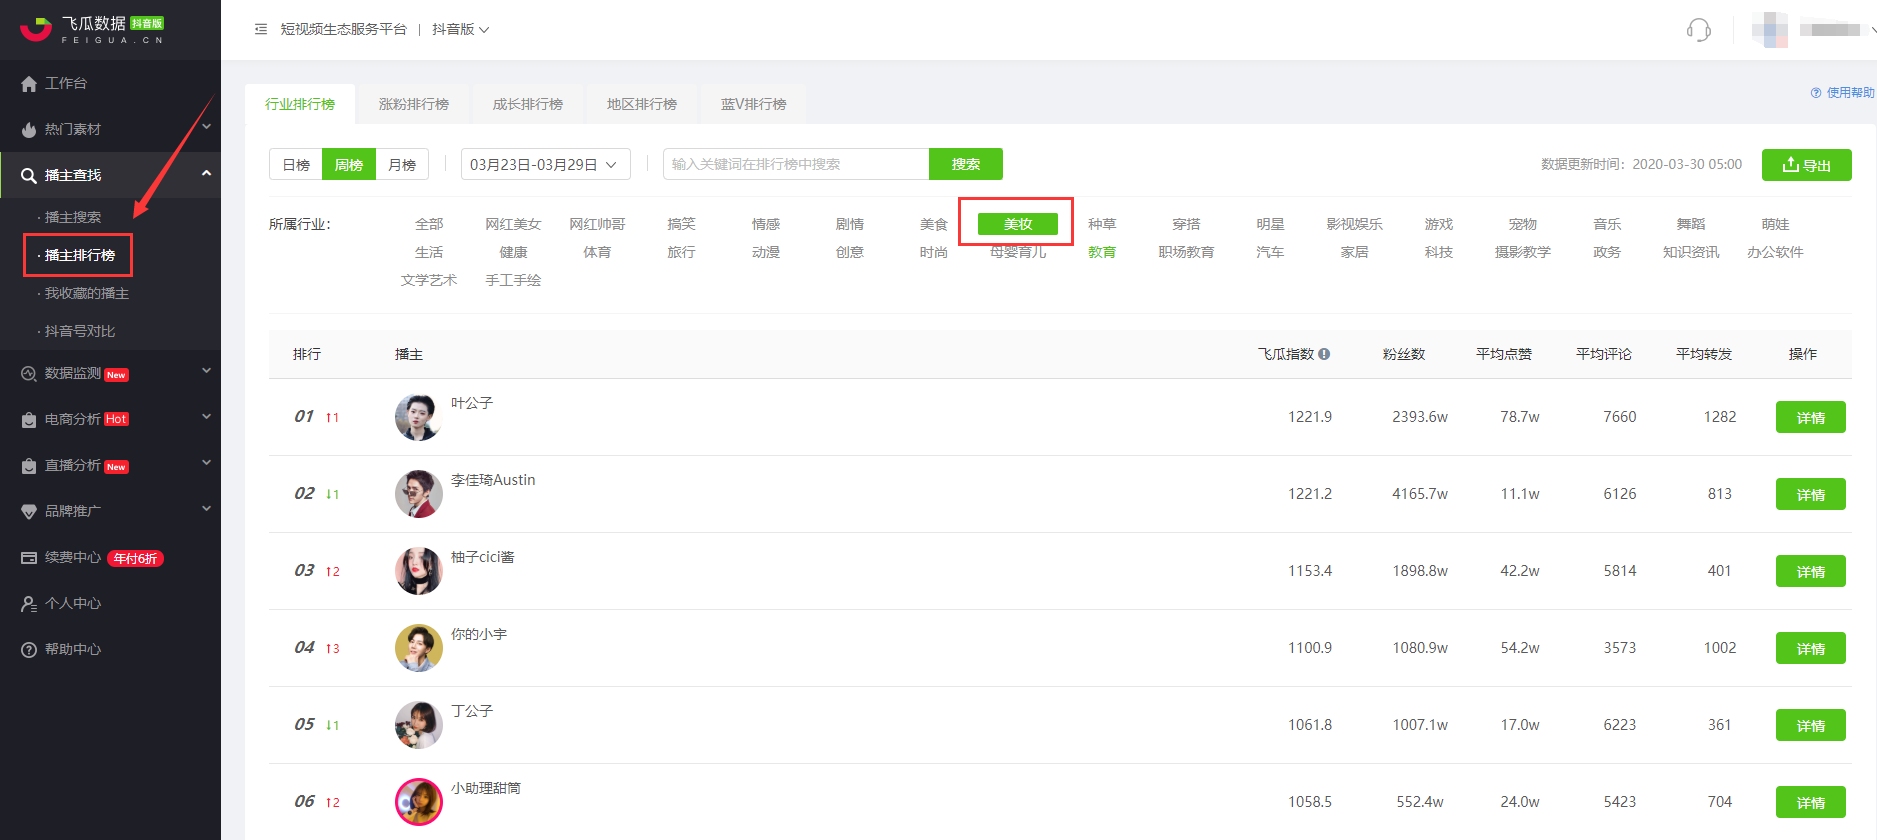Image resolution: width=1877 pixels, height=840 pixels.
Task: Select the 网红美女 industry filter
Action: [x=513, y=224]
